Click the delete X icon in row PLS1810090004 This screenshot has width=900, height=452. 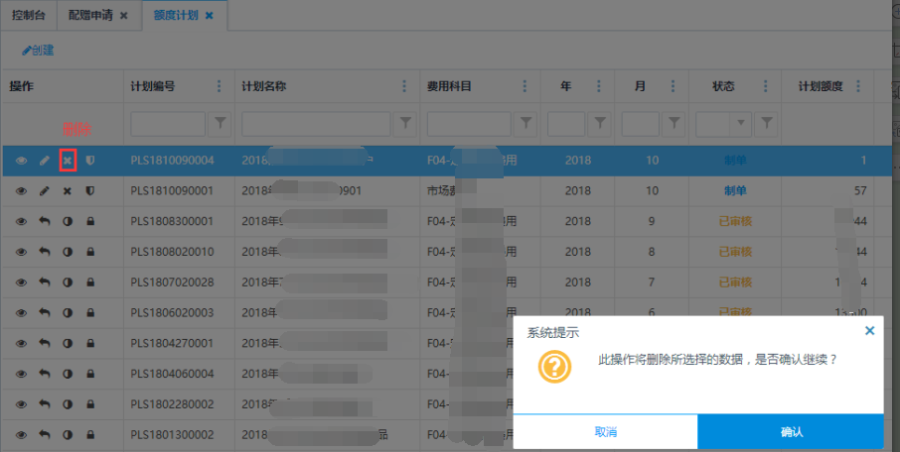click(x=67, y=160)
